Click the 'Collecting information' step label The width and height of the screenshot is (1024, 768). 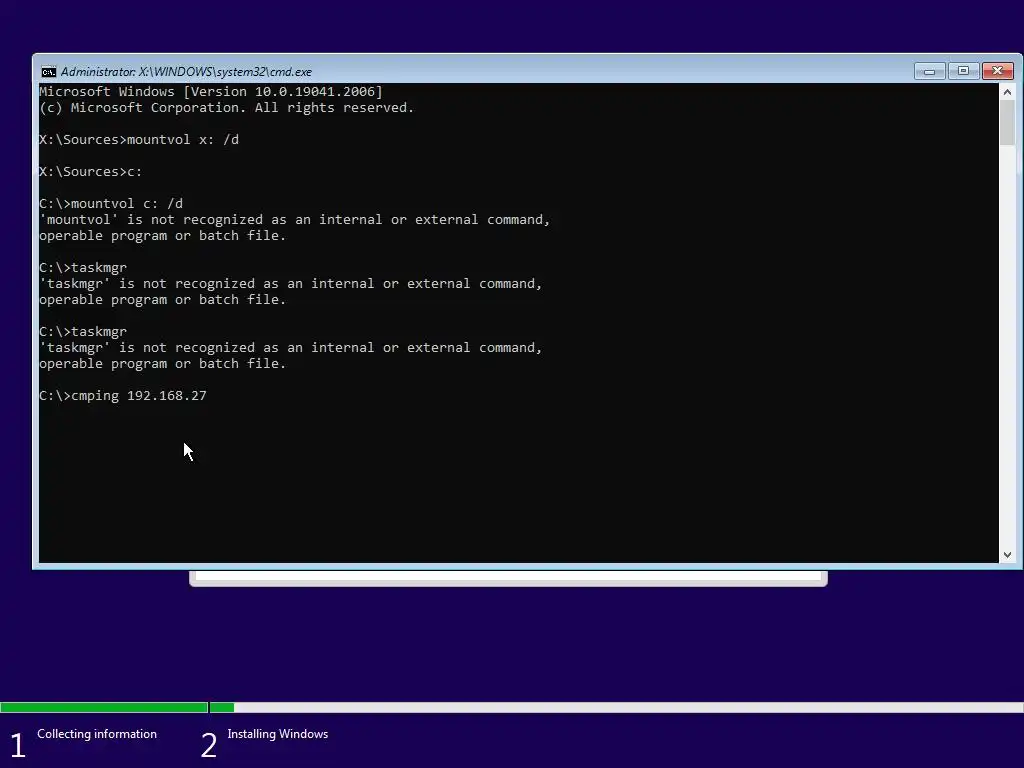point(97,734)
